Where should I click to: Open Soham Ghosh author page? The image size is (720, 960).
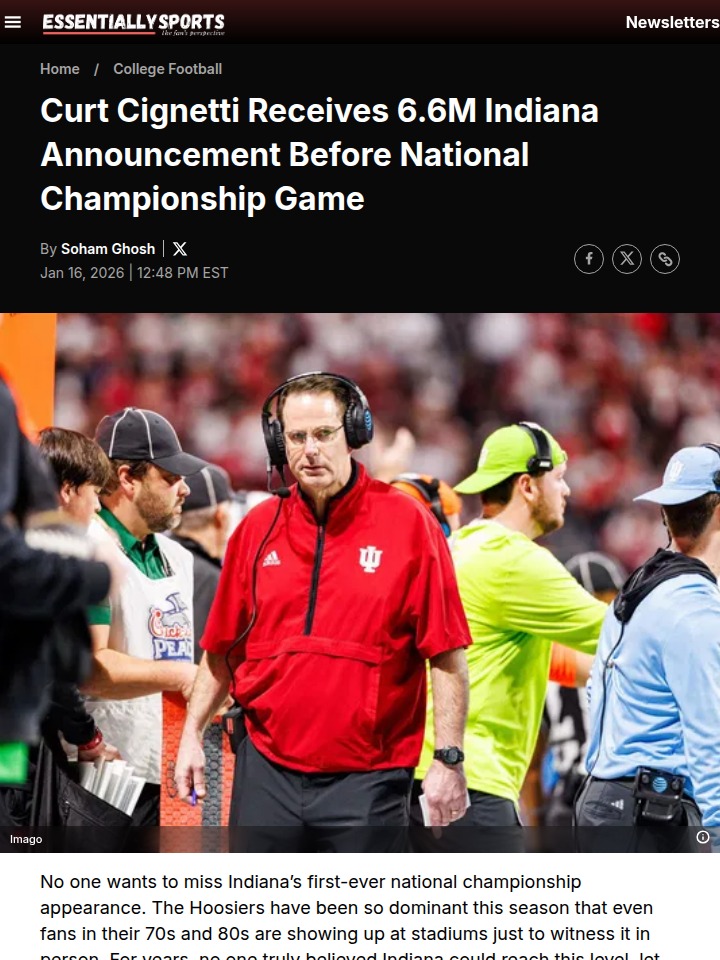pyautogui.click(x=108, y=249)
